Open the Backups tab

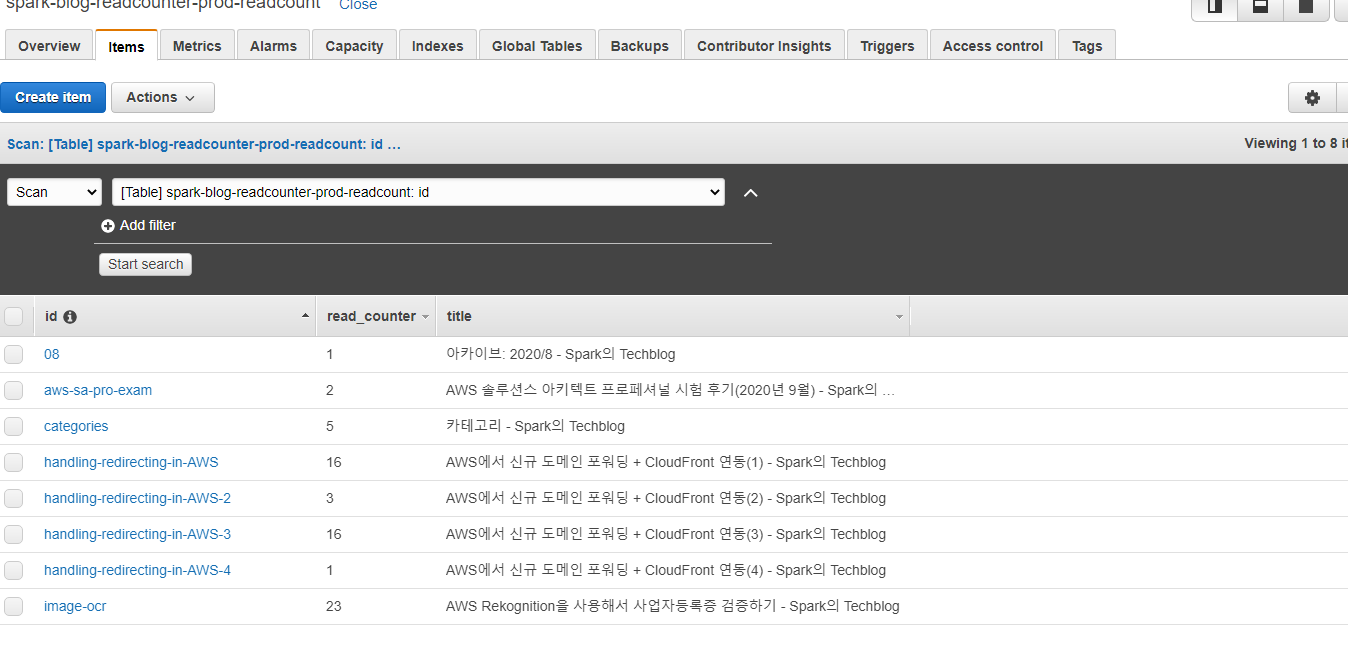[639, 45]
